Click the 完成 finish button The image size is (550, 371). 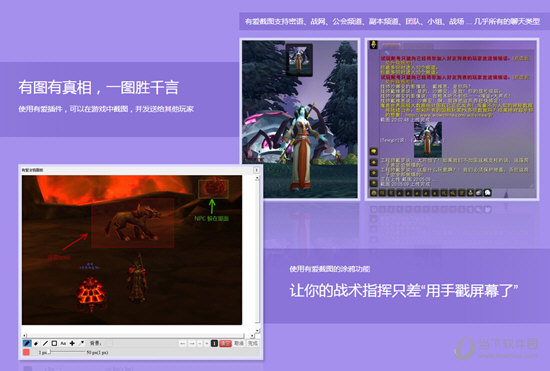coord(253,343)
